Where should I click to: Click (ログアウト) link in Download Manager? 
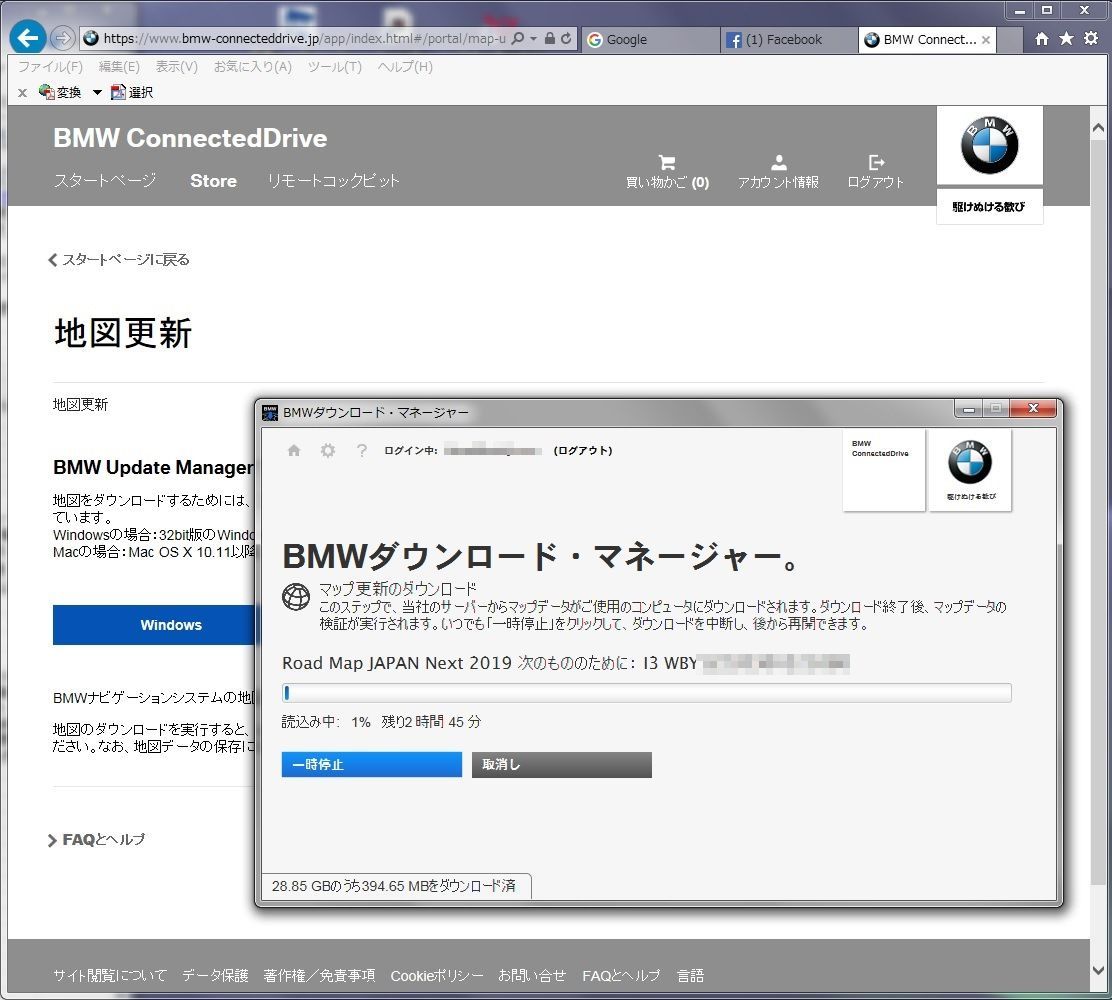pos(583,450)
